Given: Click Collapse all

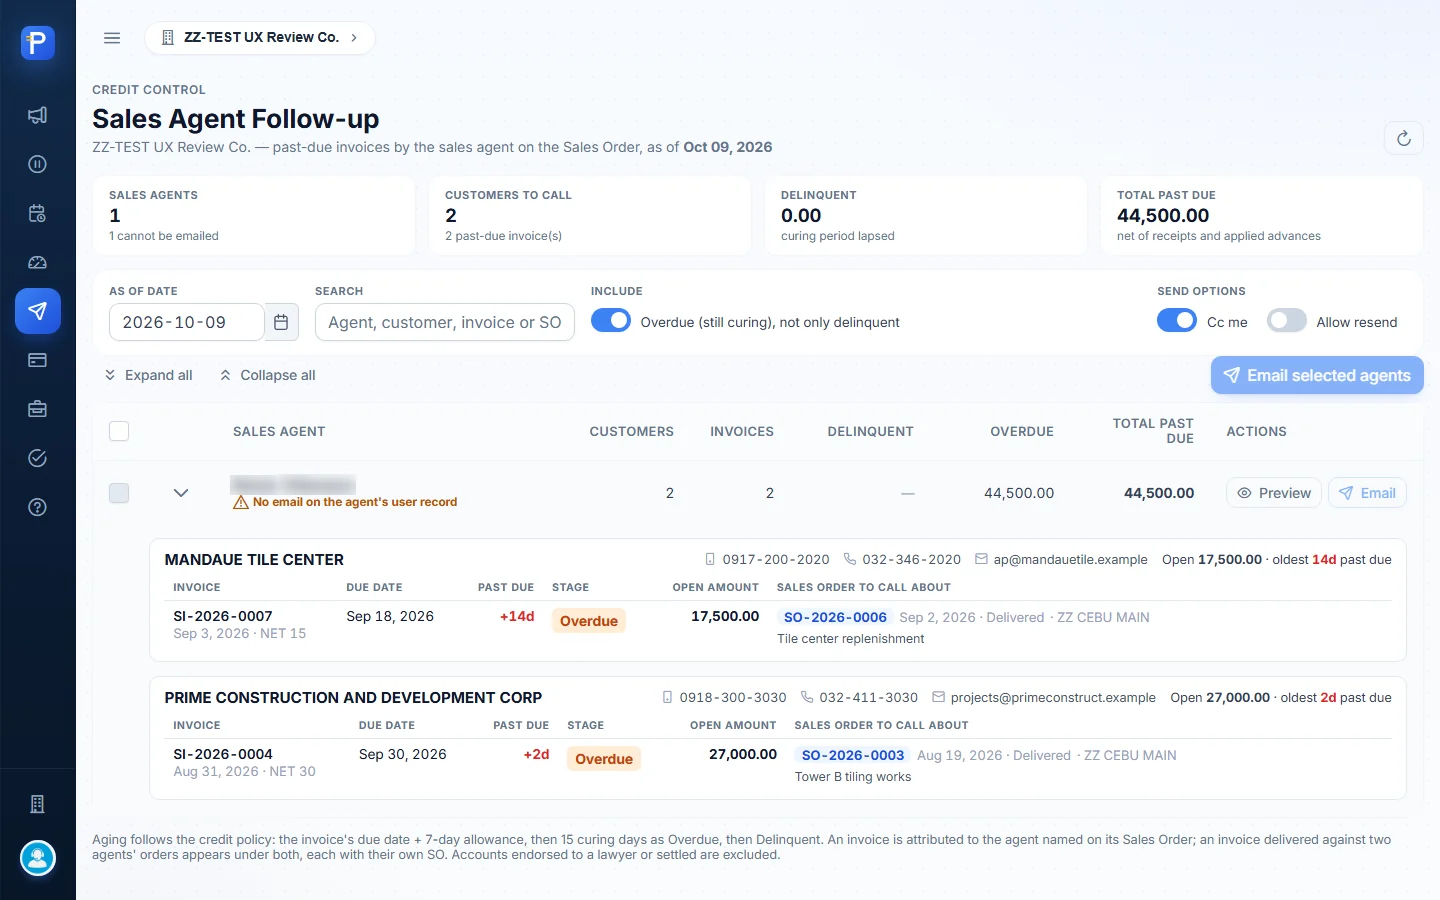Looking at the screenshot, I should [x=268, y=375].
